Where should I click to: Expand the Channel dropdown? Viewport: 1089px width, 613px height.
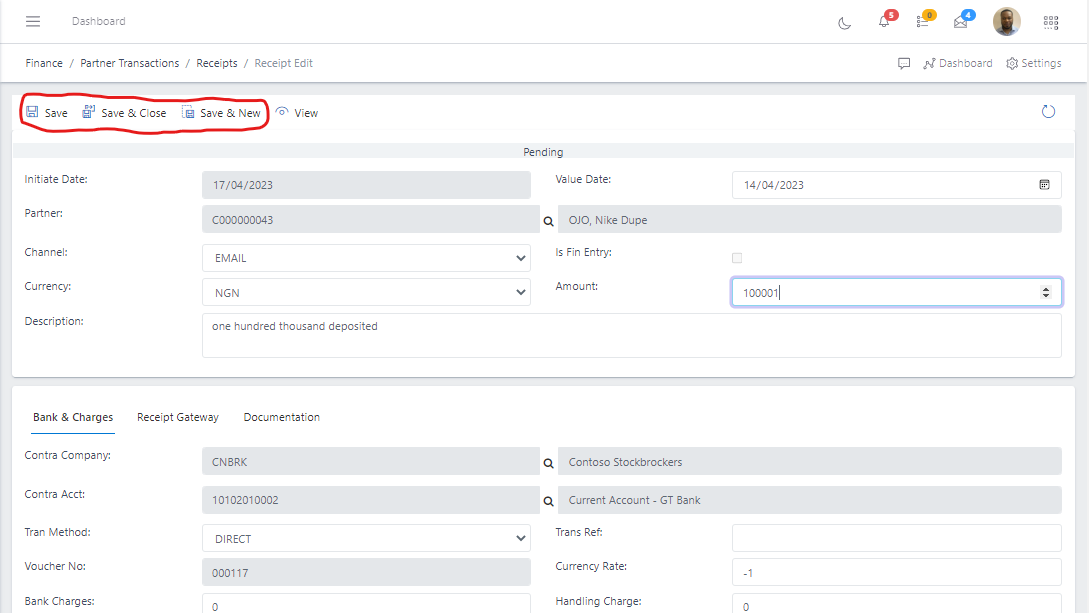(x=366, y=258)
